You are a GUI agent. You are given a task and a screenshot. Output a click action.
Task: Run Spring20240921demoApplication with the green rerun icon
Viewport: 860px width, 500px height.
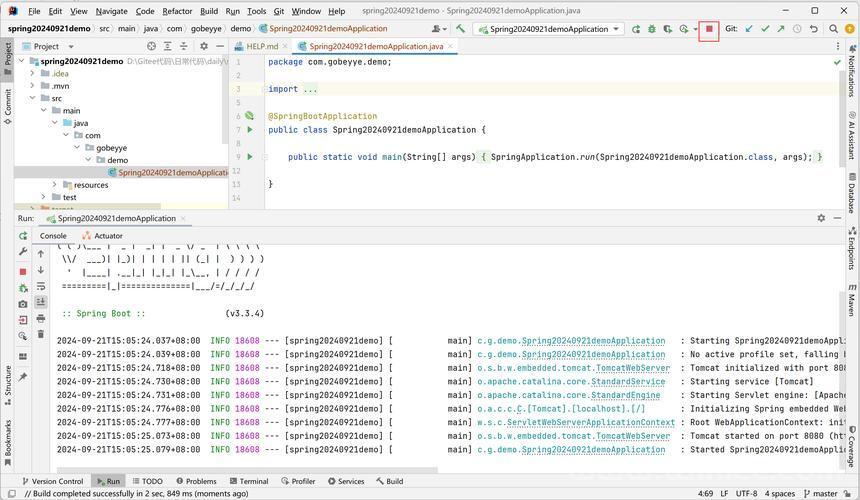click(x=636, y=29)
